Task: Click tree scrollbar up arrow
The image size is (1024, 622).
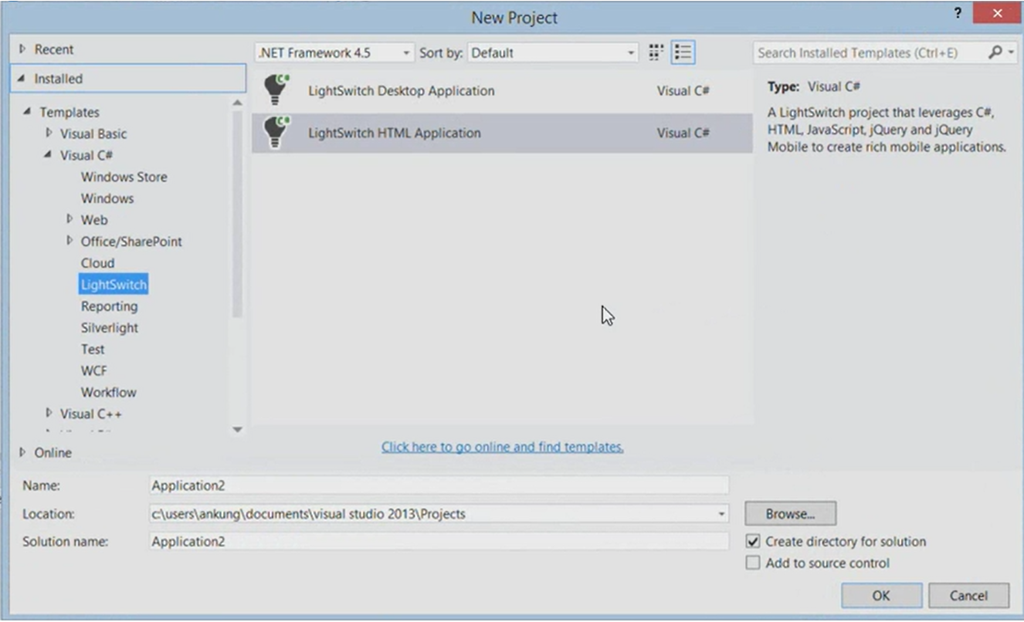Action: 237,103
